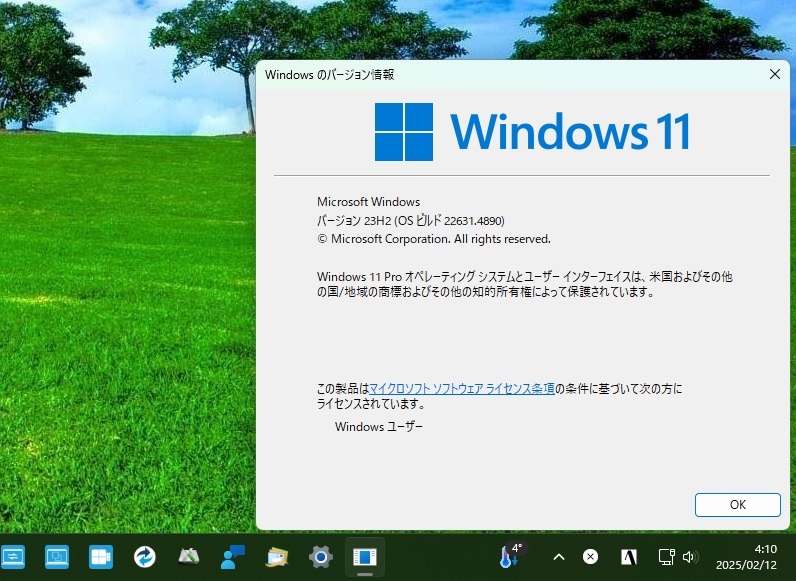Open the blue circular sync arrows taskbar icon
This screenshot has height=581, width=796.
(145, 557)
